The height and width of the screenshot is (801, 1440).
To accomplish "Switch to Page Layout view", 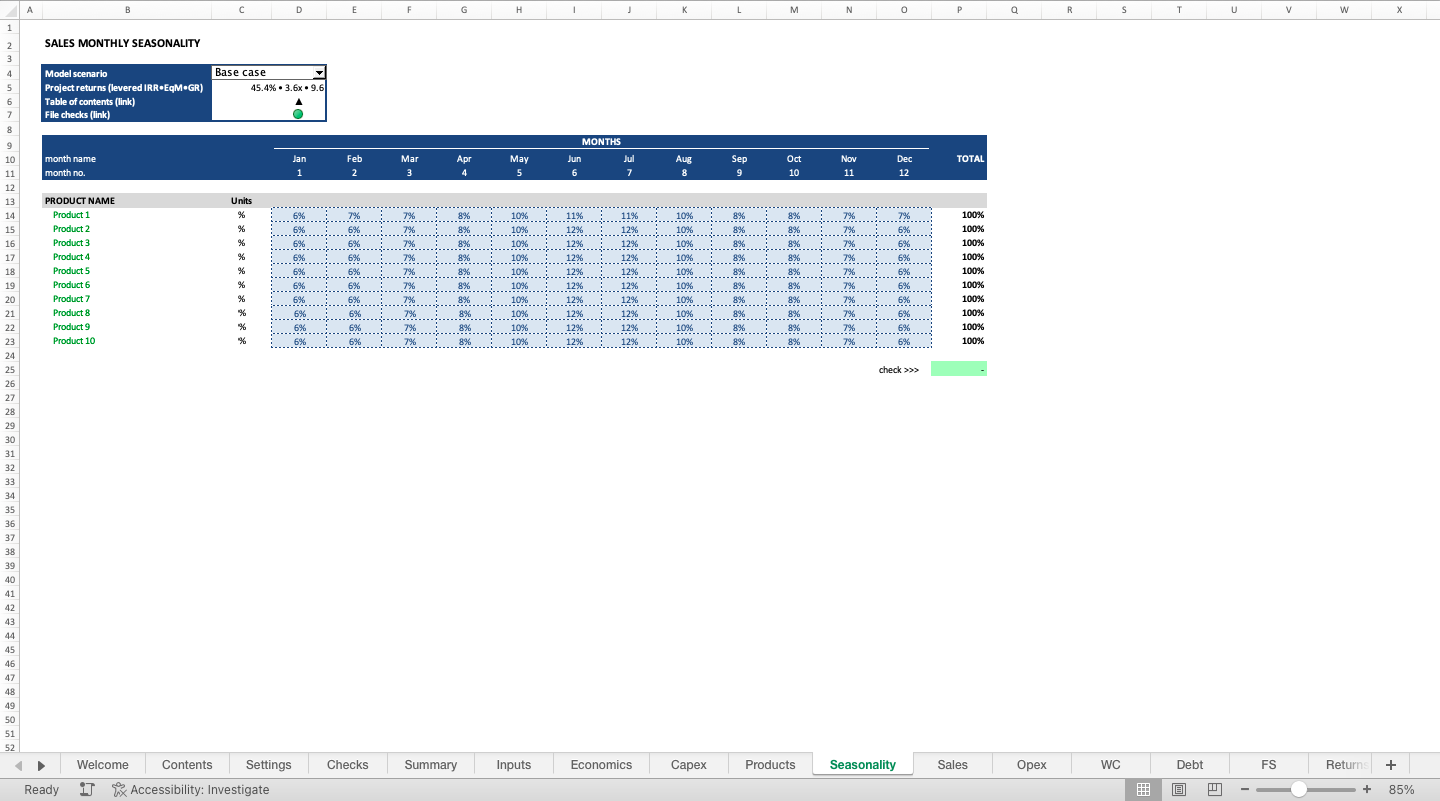I will 1179,789.
